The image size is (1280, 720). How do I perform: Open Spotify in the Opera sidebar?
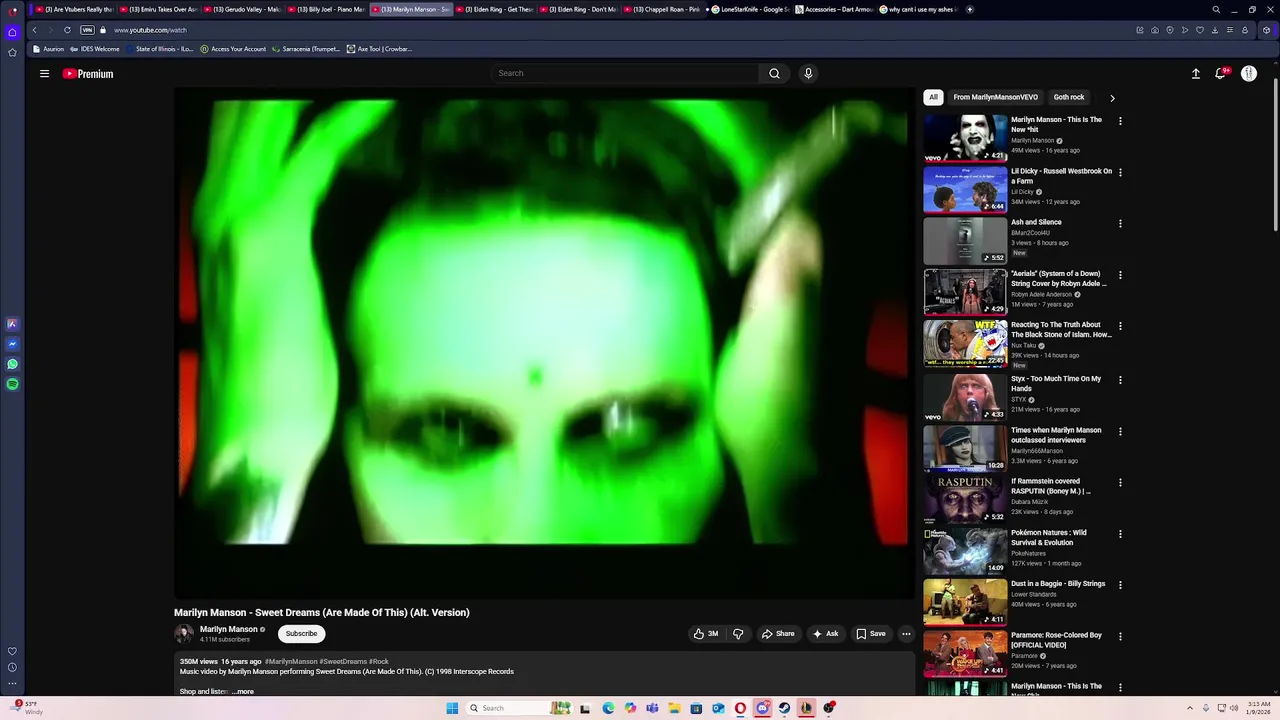(x=12, y=384)
